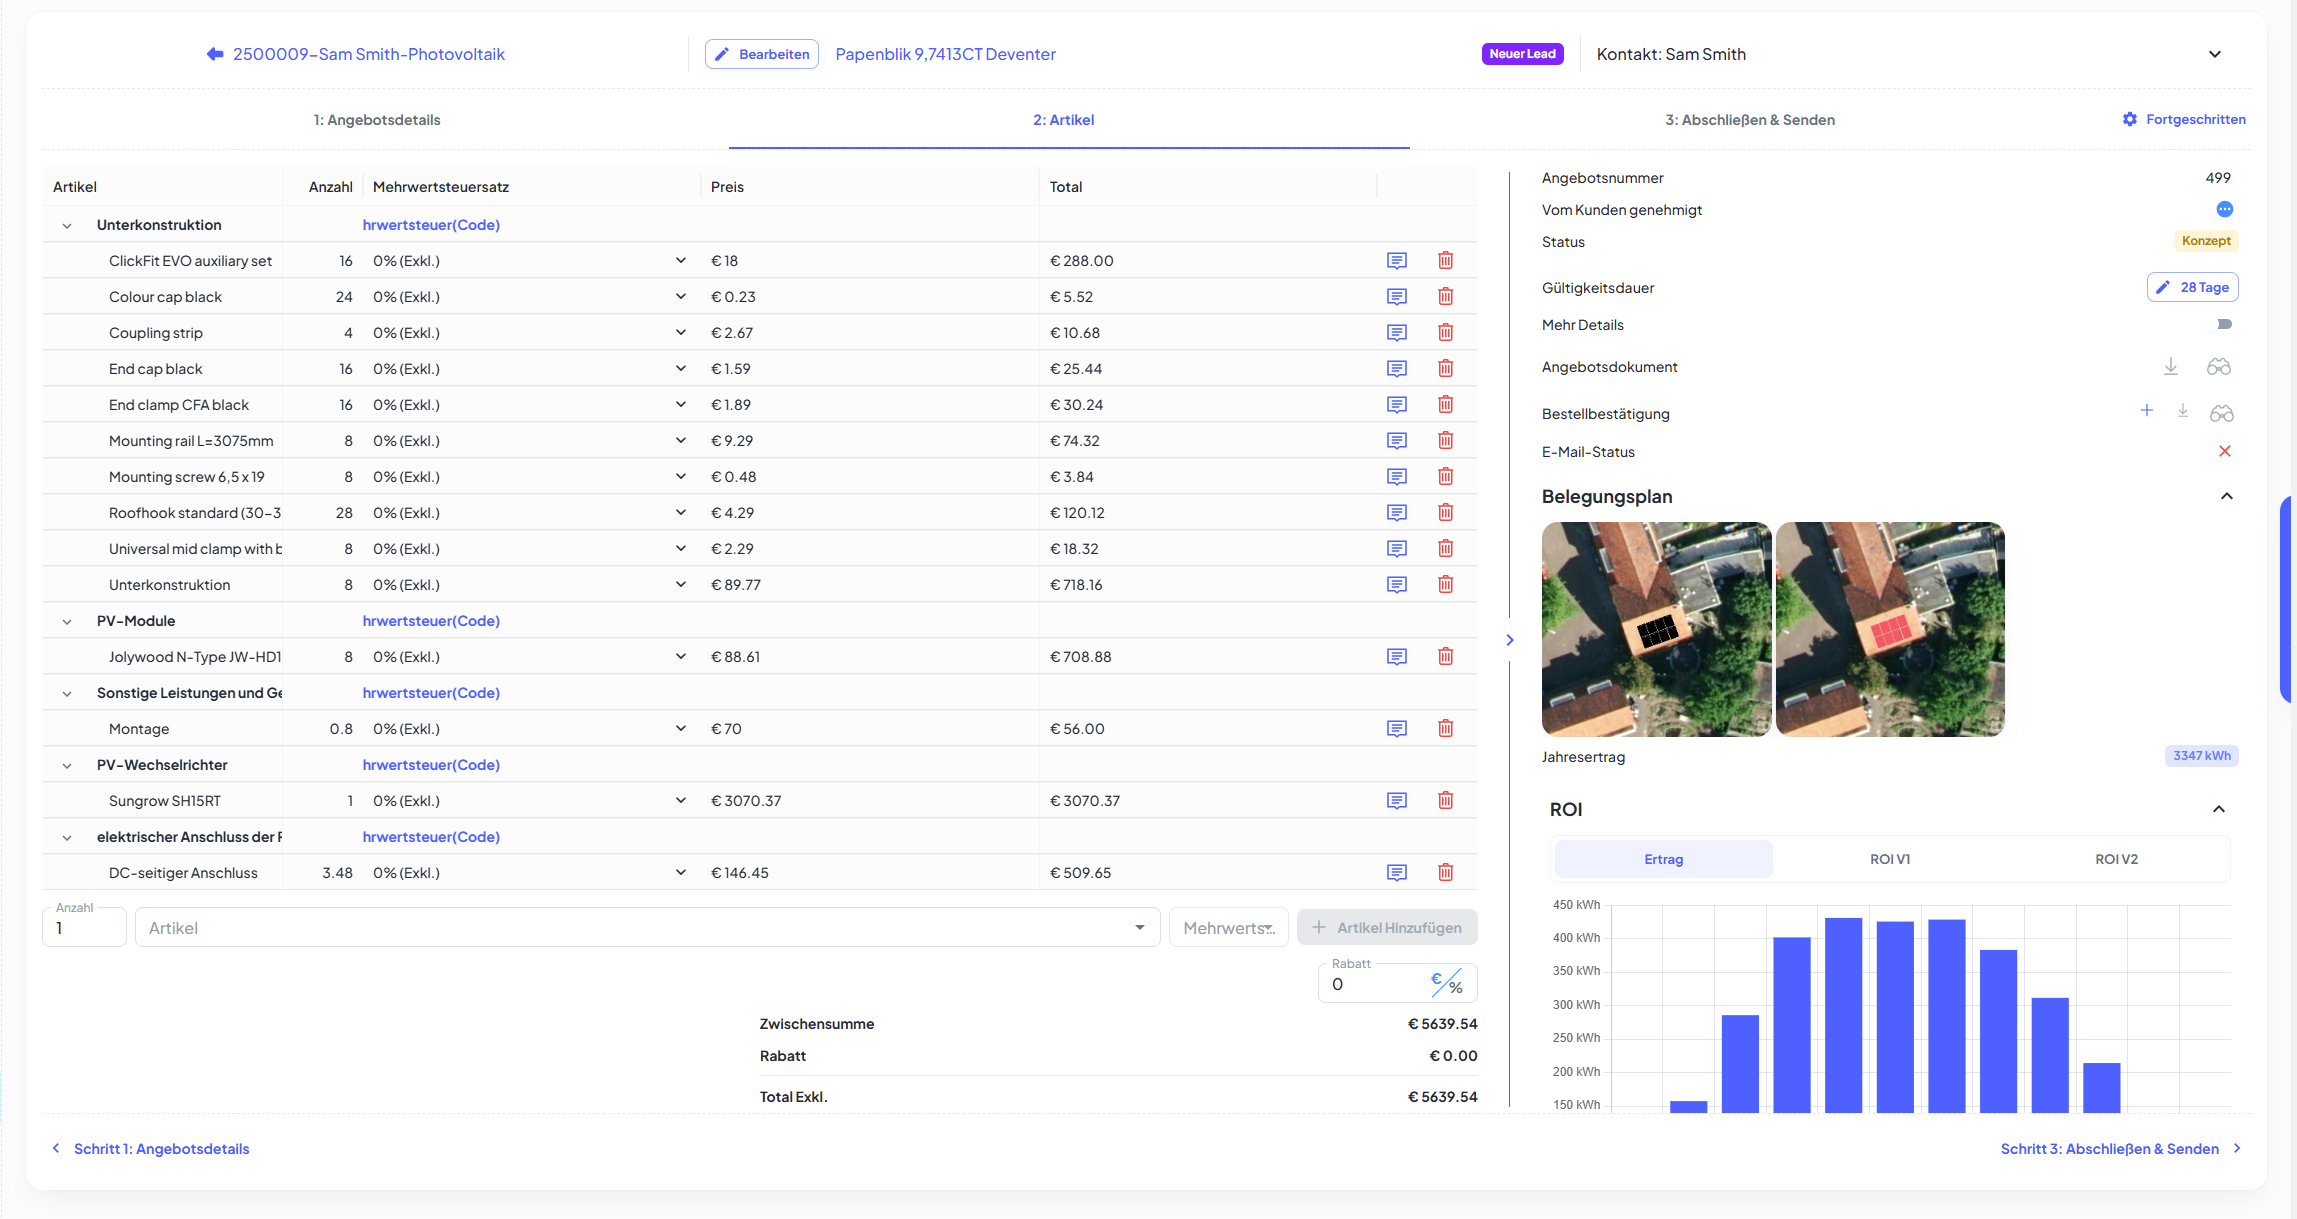Delete the Colour cap black row
This screenshot has height=1219, width=2297.
tap(1446, 297)
